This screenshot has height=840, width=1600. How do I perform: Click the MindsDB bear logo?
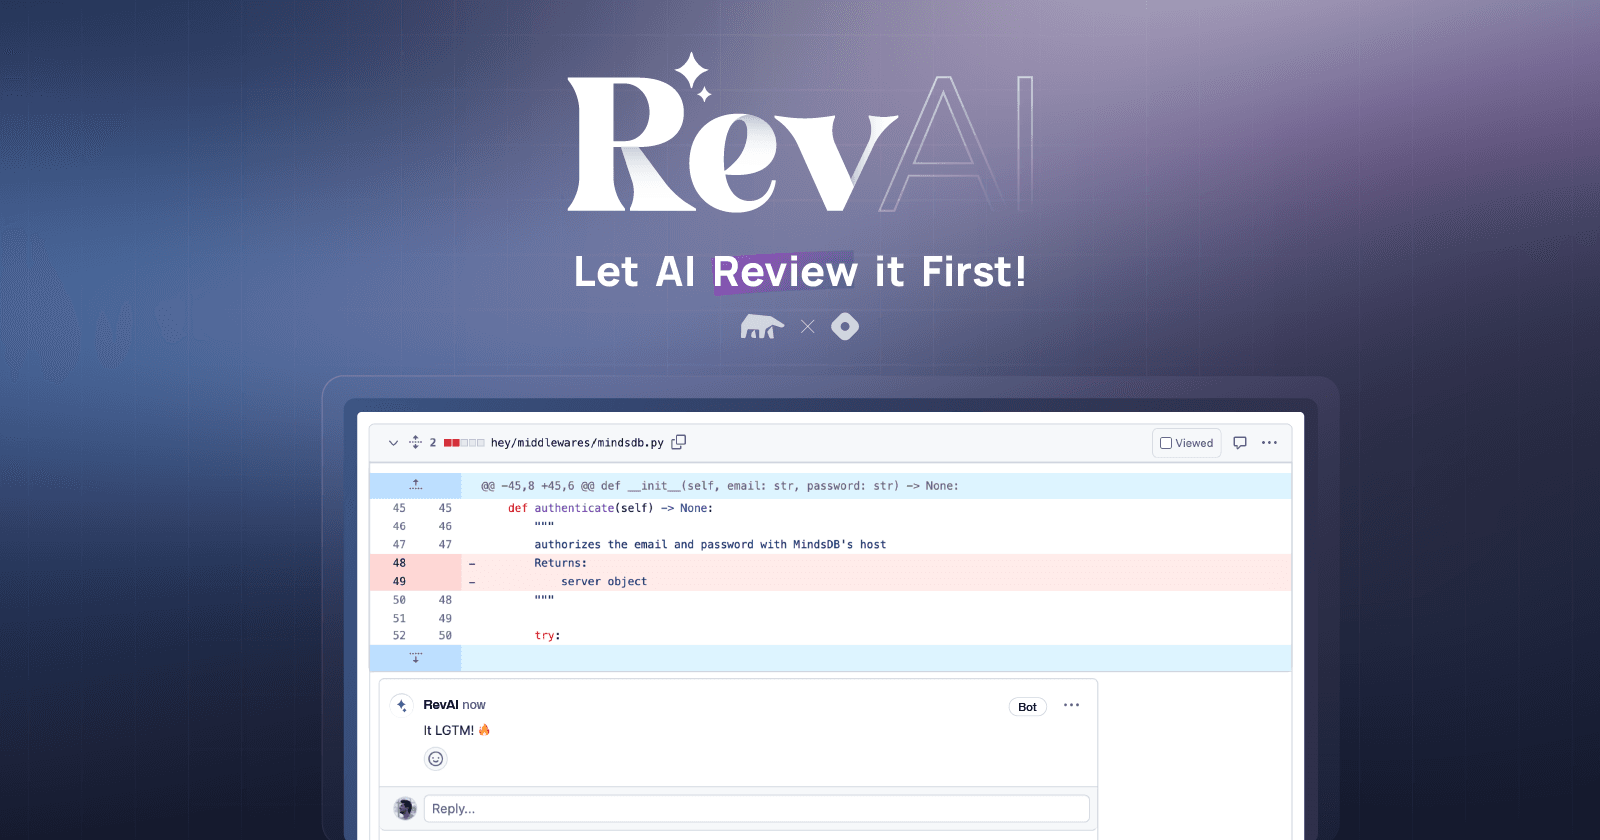click(x=762, y=326)
